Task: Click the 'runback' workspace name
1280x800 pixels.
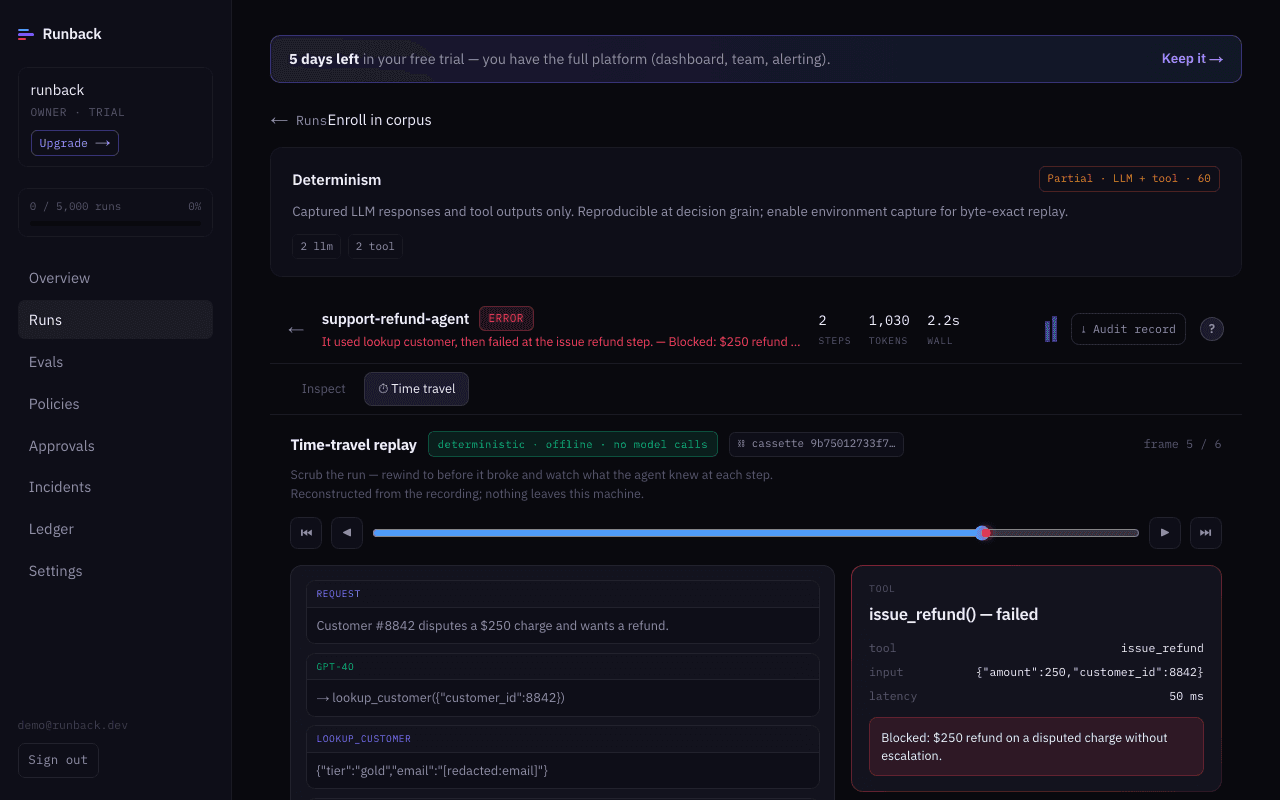Action: pyautogui.click(x=58, y=90)
